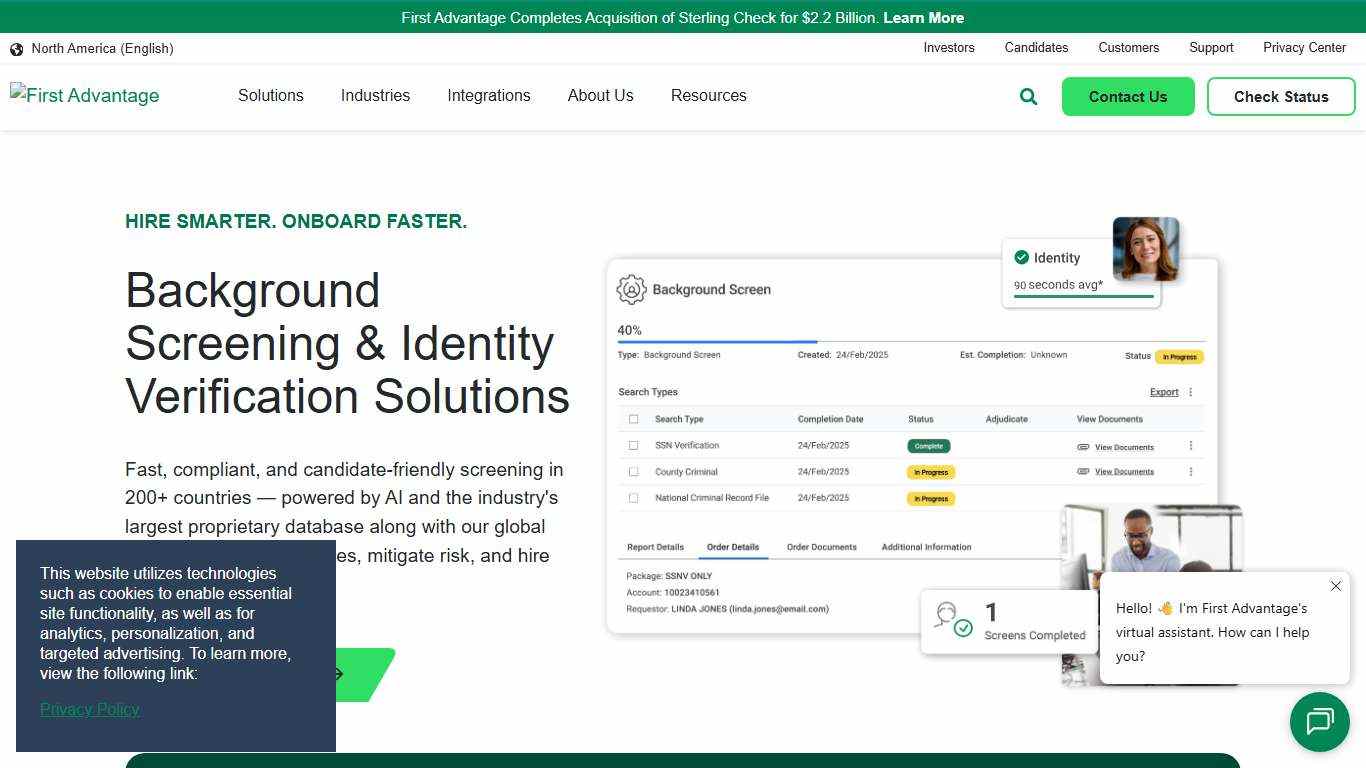Image resolution: width=1366 pixels, height=768 pixels.
Task: Click the Check Status button
Action: click(x=1281, y=96)
